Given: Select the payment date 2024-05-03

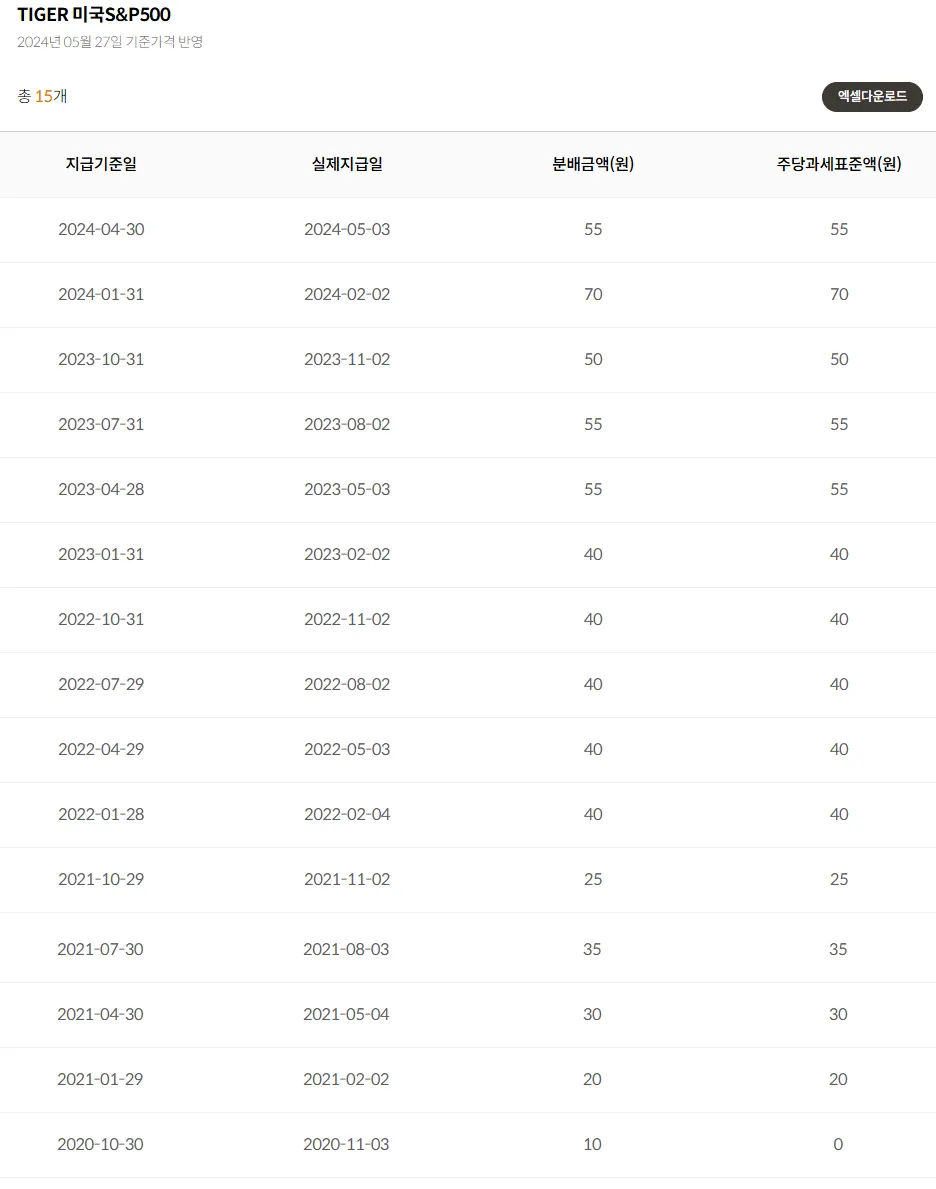Looking at the screenshot, I should coord(347,229).
